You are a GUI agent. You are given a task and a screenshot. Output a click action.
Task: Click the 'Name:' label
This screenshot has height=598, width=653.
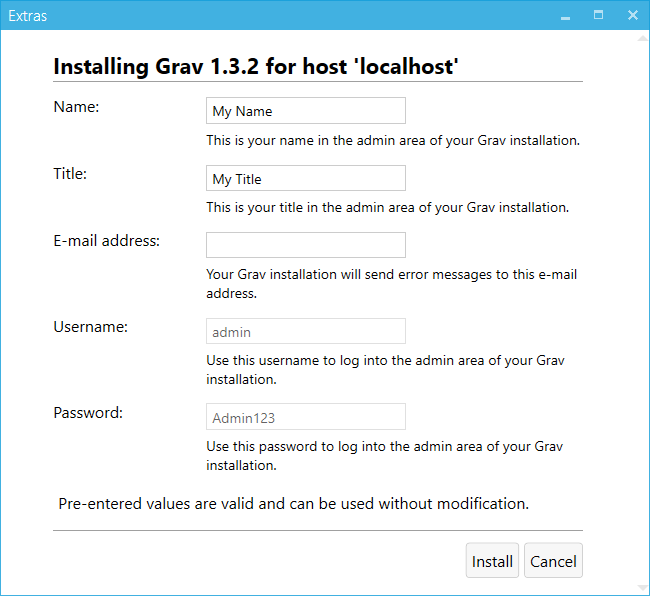[x=77, y=107]
